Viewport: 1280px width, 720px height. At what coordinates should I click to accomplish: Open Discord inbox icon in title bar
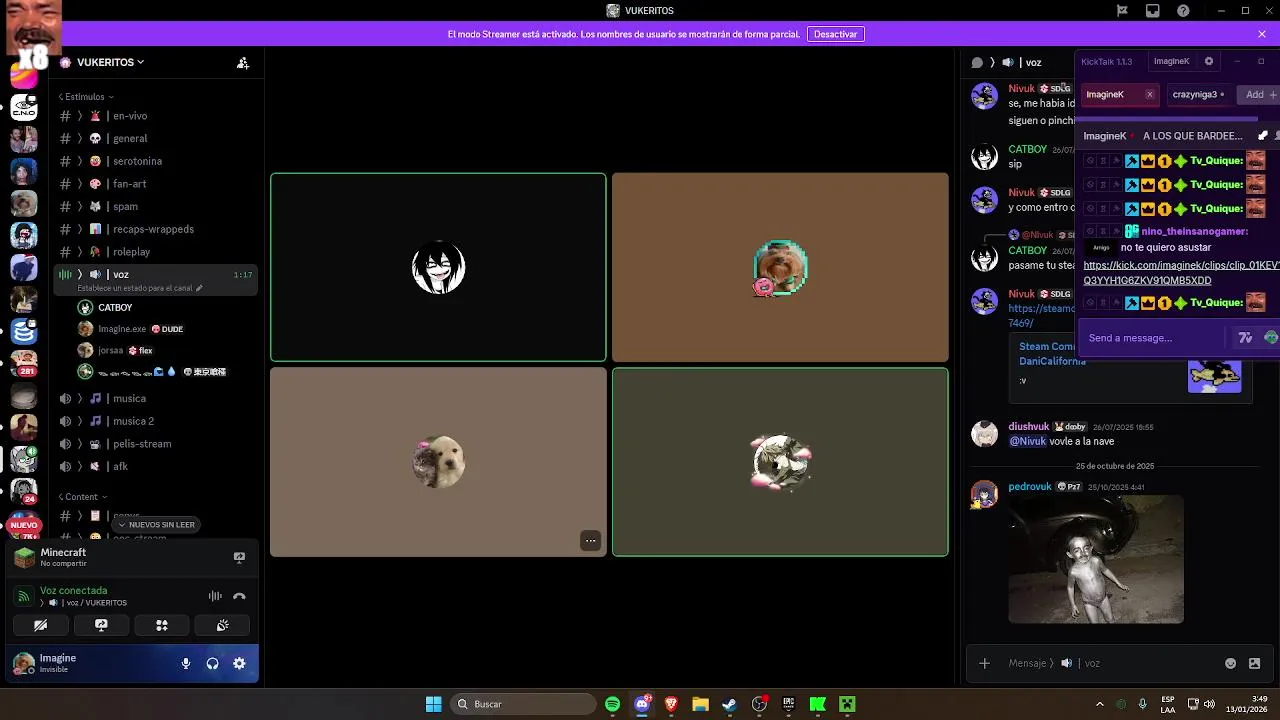pos(1153,11)
